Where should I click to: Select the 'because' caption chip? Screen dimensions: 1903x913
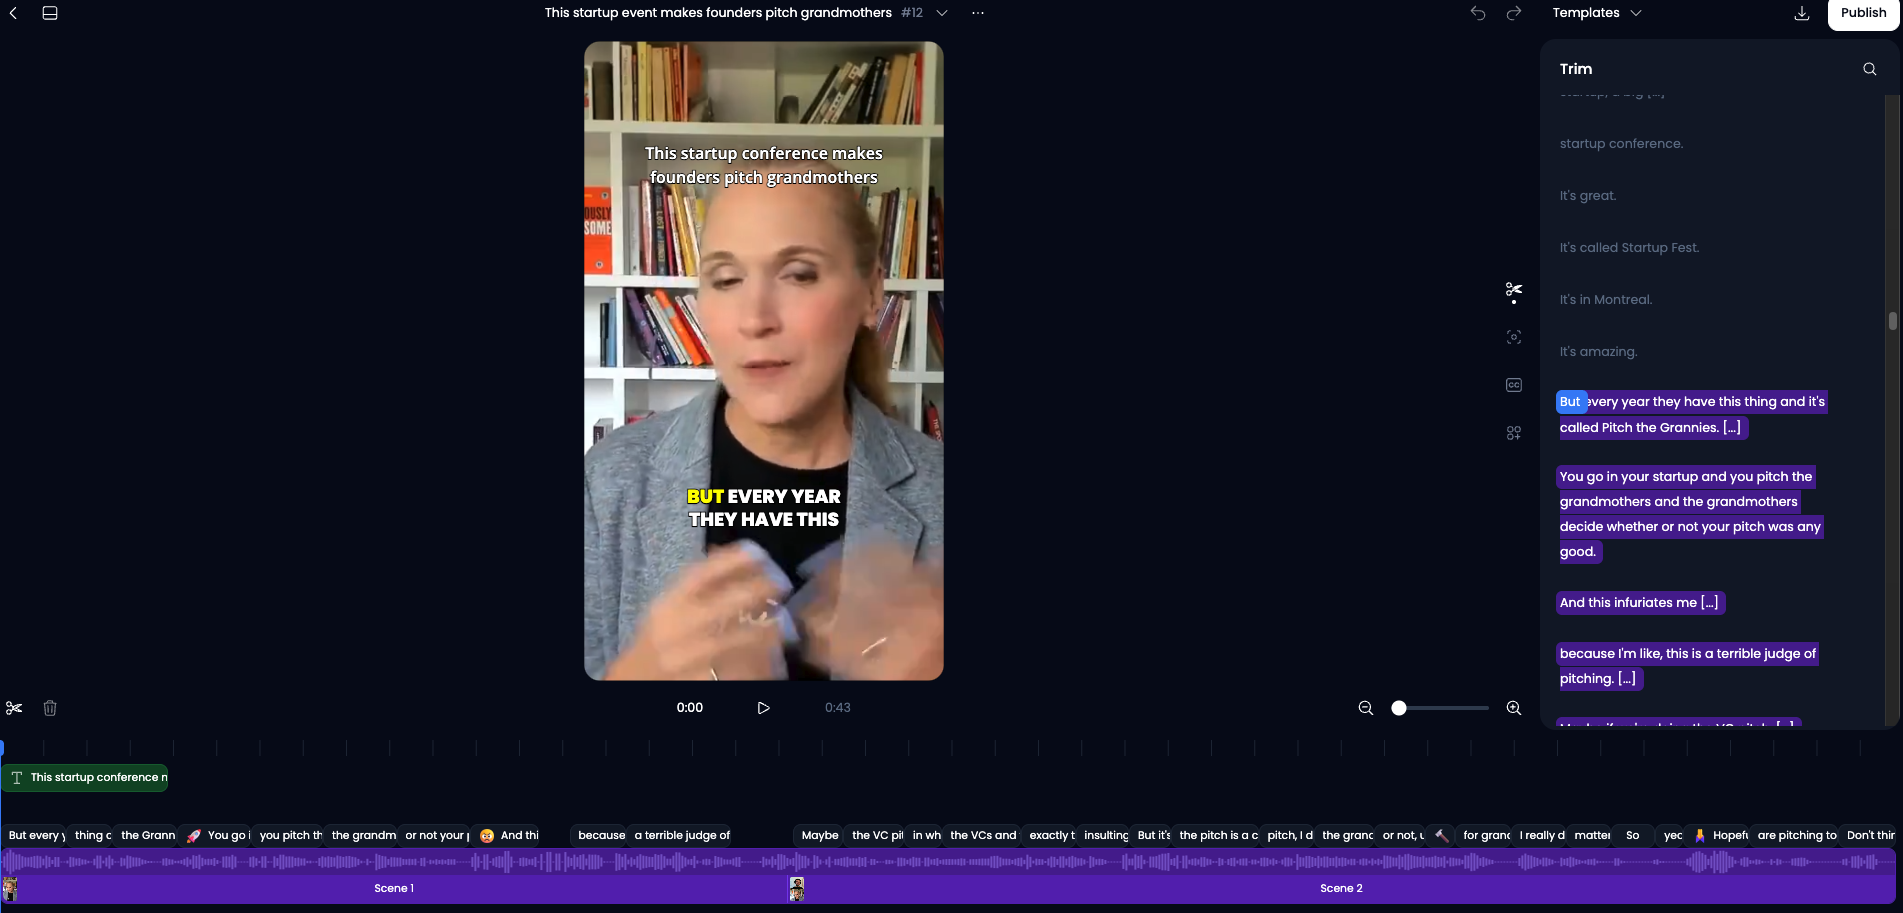click(601, 835)
